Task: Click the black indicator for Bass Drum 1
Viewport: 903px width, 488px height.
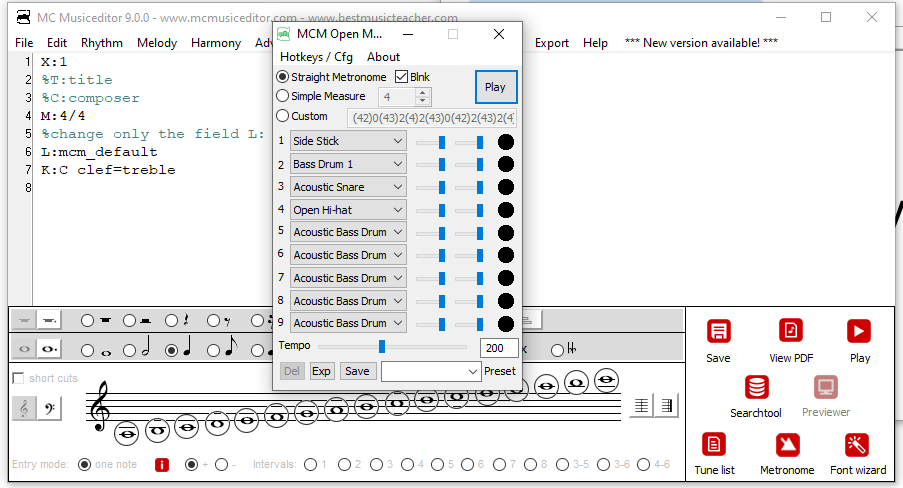Action: 506,164
